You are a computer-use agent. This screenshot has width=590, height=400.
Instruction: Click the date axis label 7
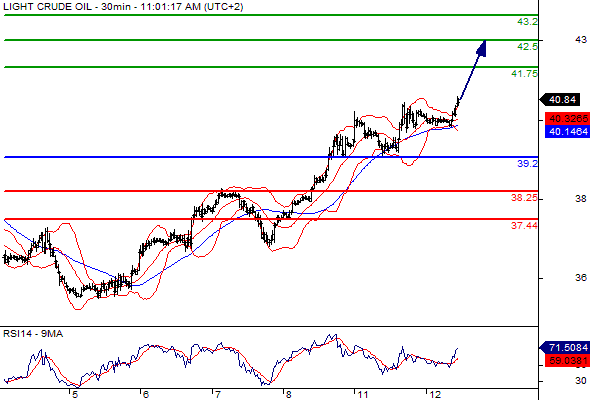[x=217, y=395]
